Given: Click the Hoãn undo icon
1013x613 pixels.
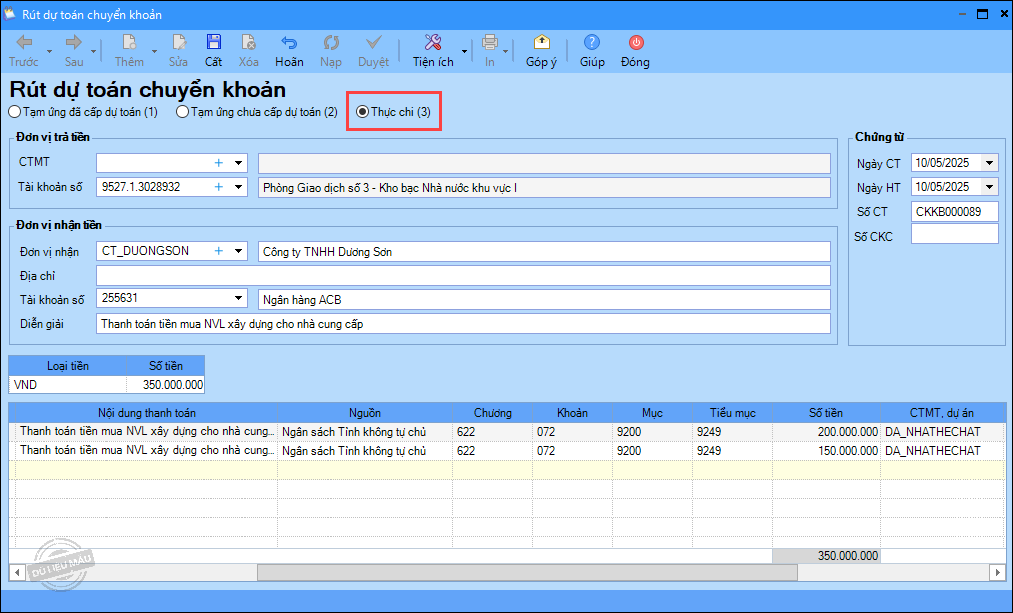Looking at the screenshot, I should (289, 42).
